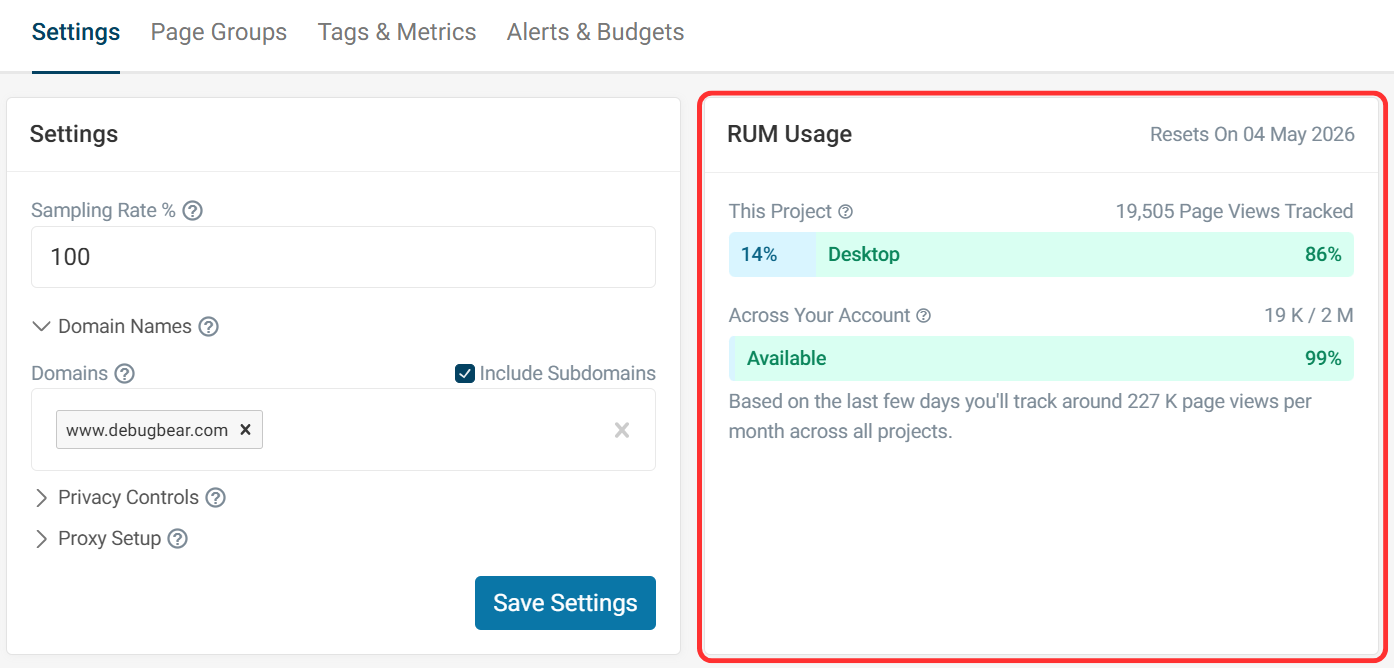
Task: Focus the Sampling Rate input field
Action: pos(343,257)
